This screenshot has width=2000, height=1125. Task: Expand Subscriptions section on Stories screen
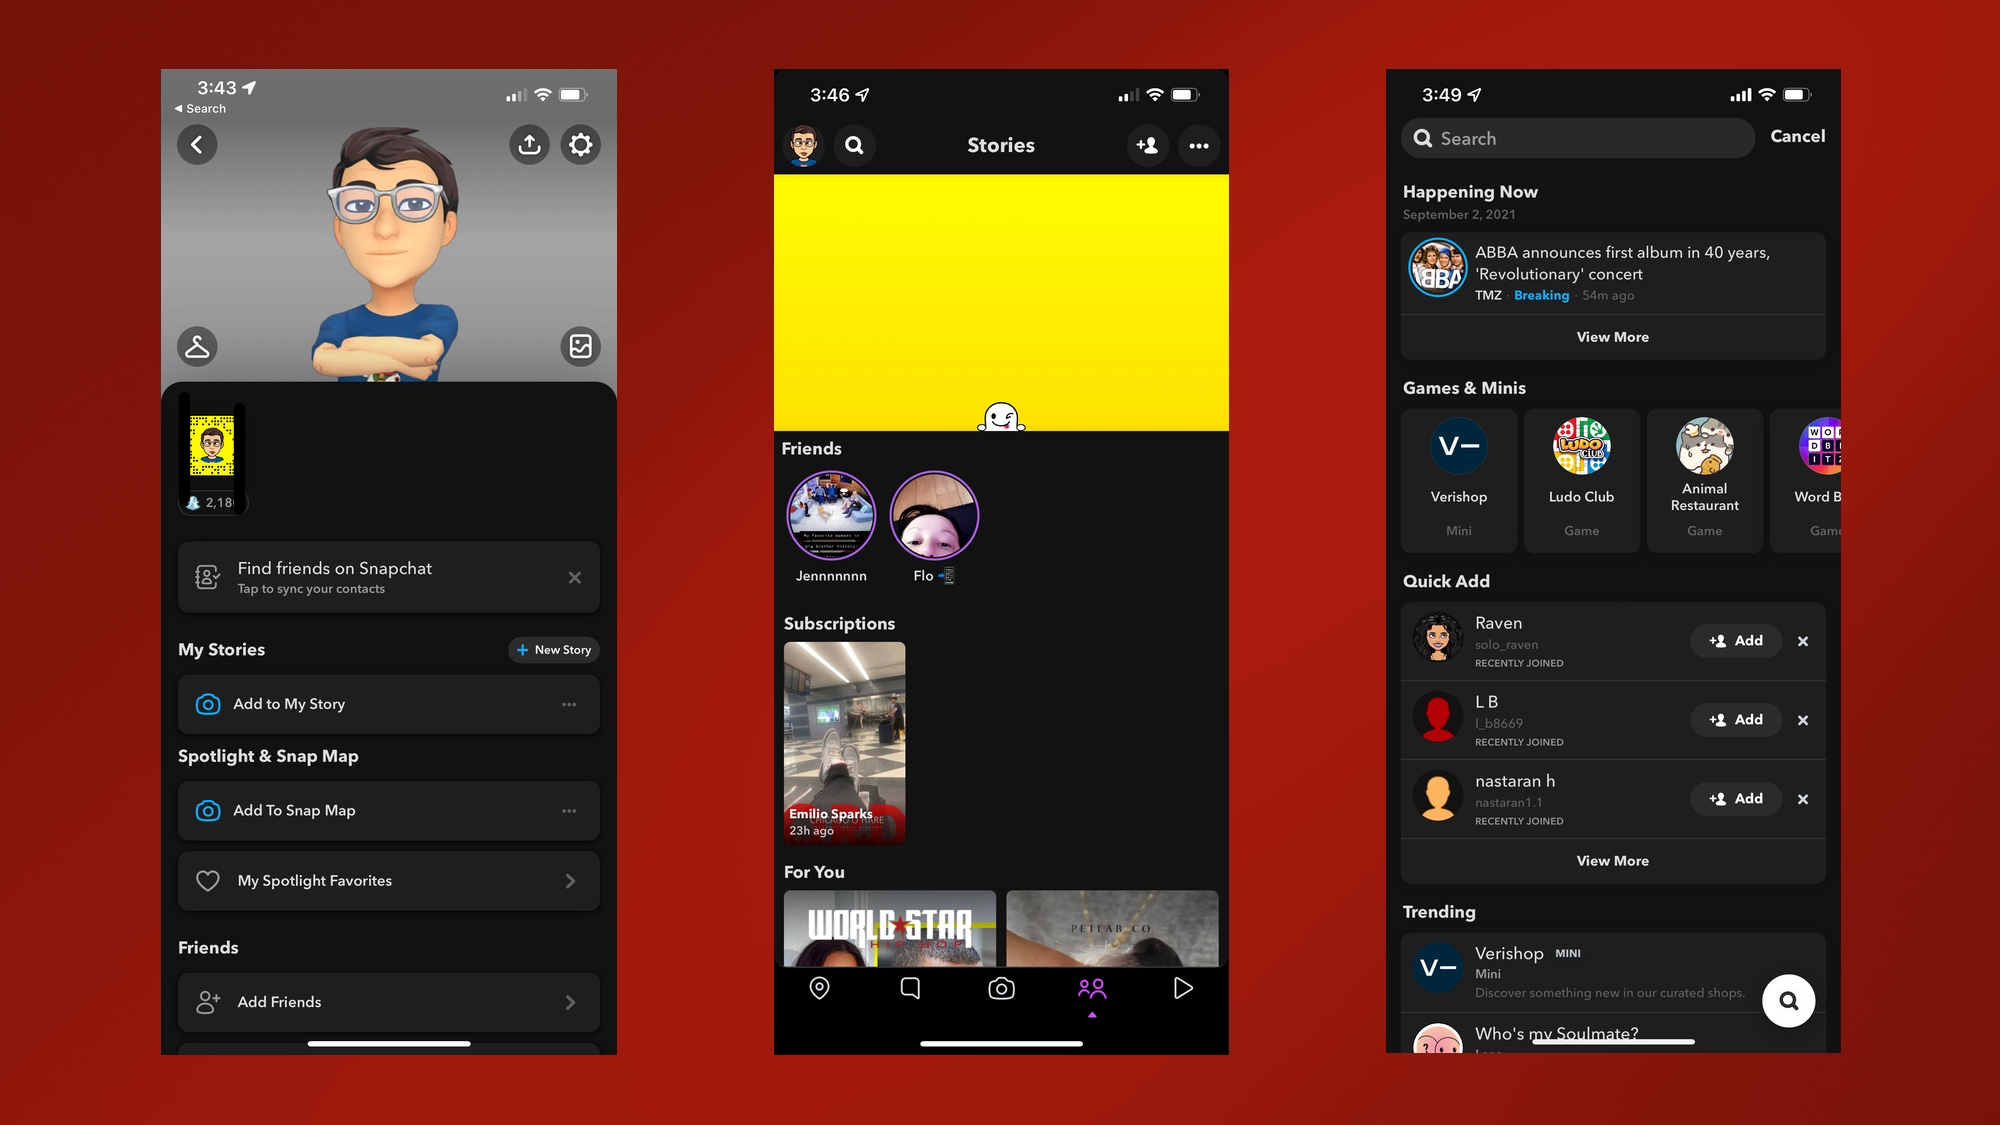point(839,622)
